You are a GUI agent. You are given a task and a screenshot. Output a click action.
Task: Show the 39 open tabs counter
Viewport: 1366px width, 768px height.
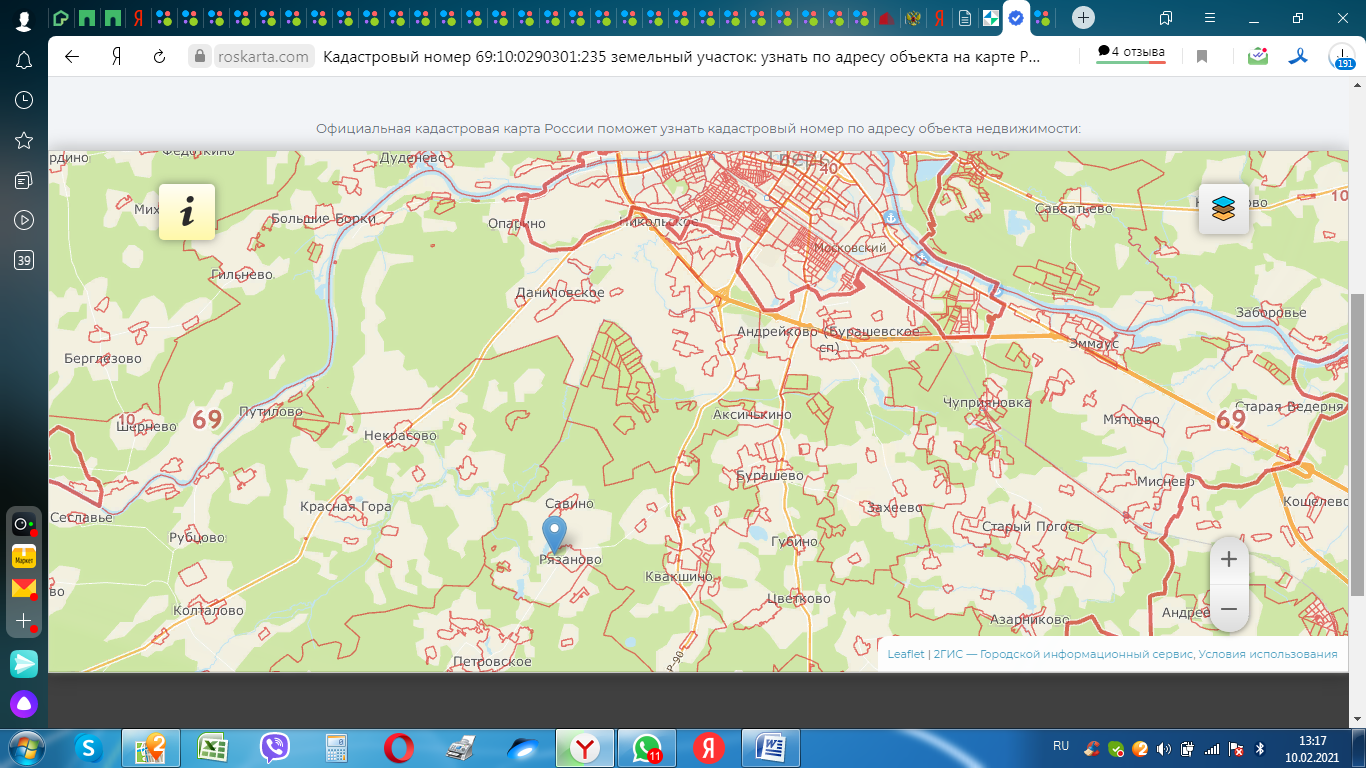[x=24, y=261]
